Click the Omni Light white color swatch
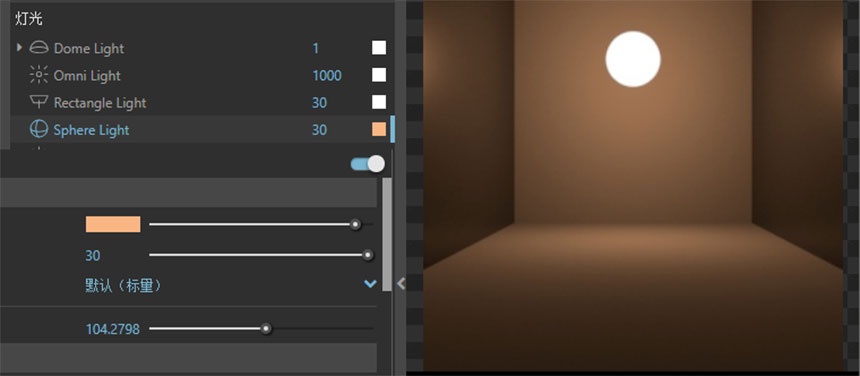Viewport: 860px width, 376px height. [x=379, y=75]
